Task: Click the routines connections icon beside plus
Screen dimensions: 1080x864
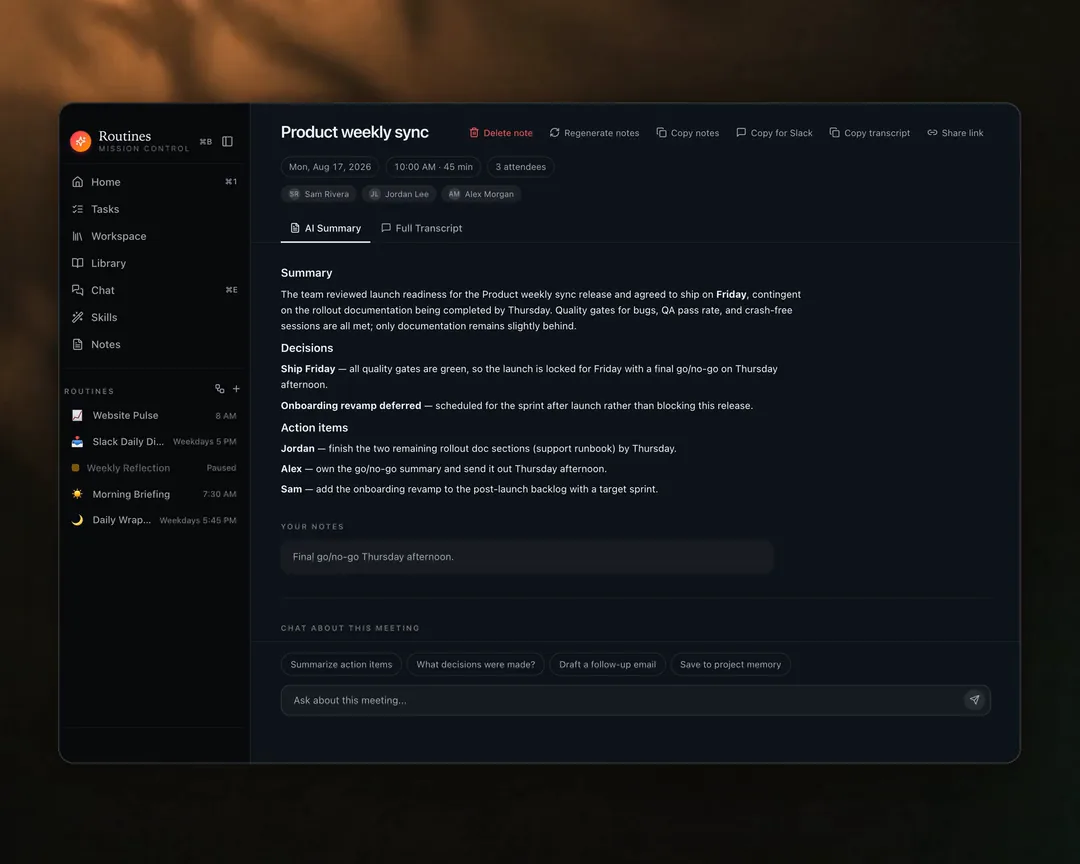Action: [220, 389]
